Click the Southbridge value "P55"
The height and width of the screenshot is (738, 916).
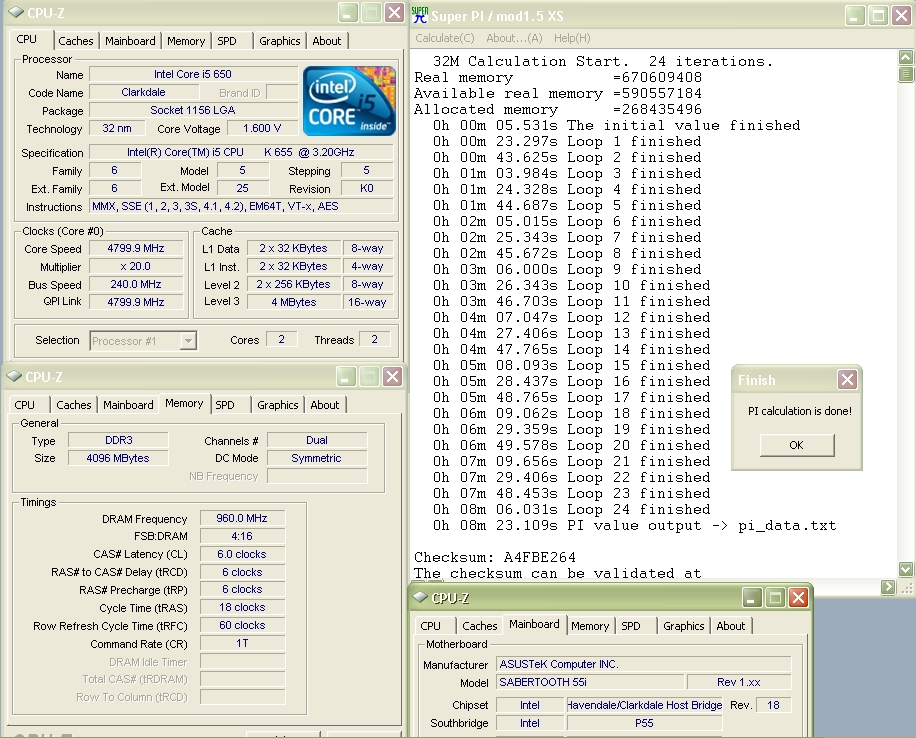644,723
